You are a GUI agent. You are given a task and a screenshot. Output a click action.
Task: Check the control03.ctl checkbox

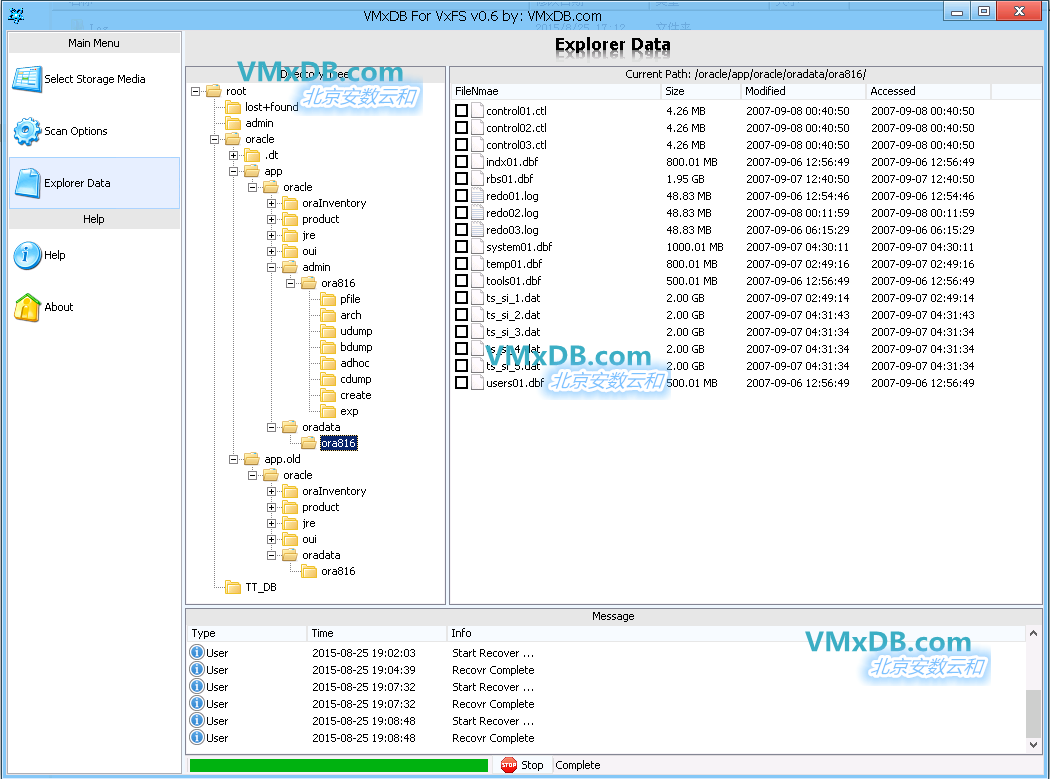click(461, 144)
